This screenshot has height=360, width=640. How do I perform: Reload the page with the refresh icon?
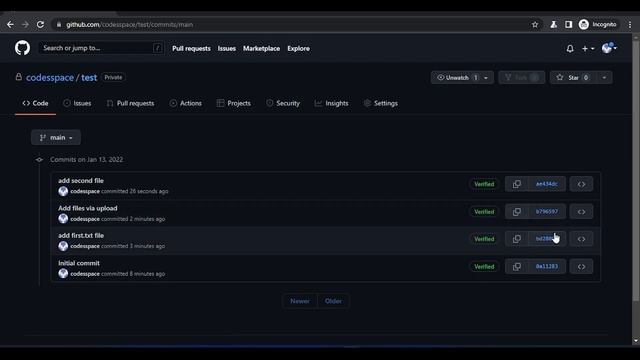(x=40, y=24)
